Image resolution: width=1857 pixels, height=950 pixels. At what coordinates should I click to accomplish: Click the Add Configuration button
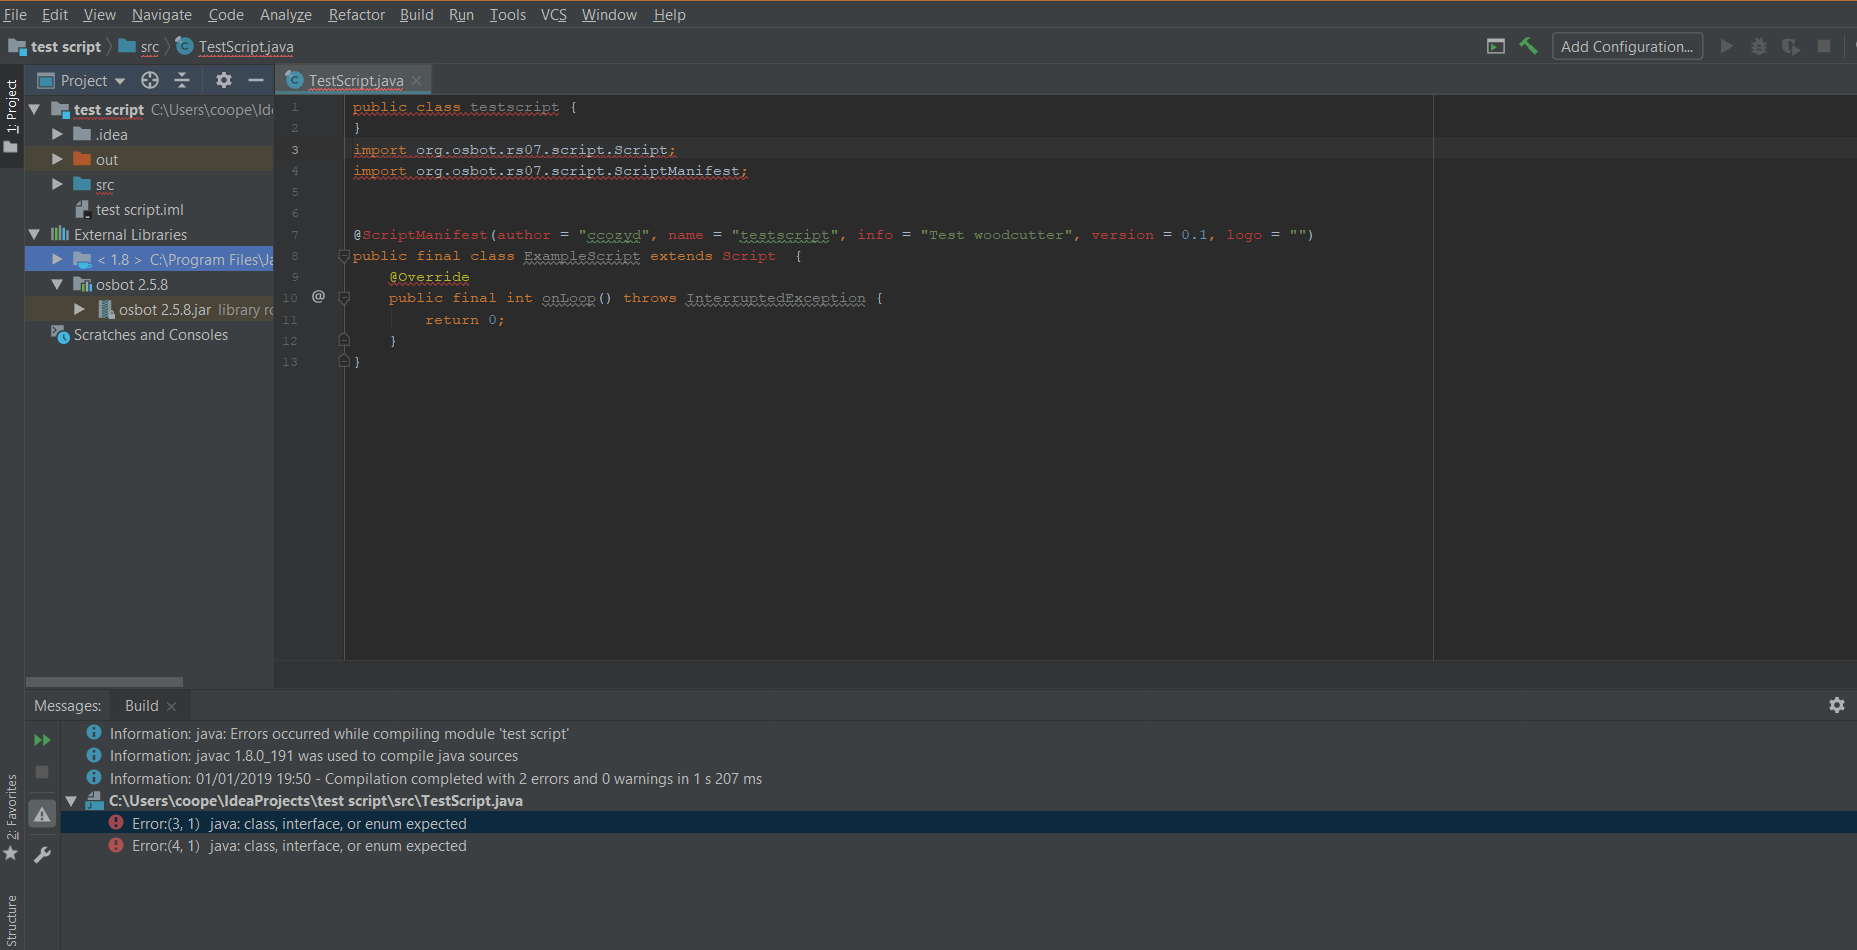click(1626, 46)
